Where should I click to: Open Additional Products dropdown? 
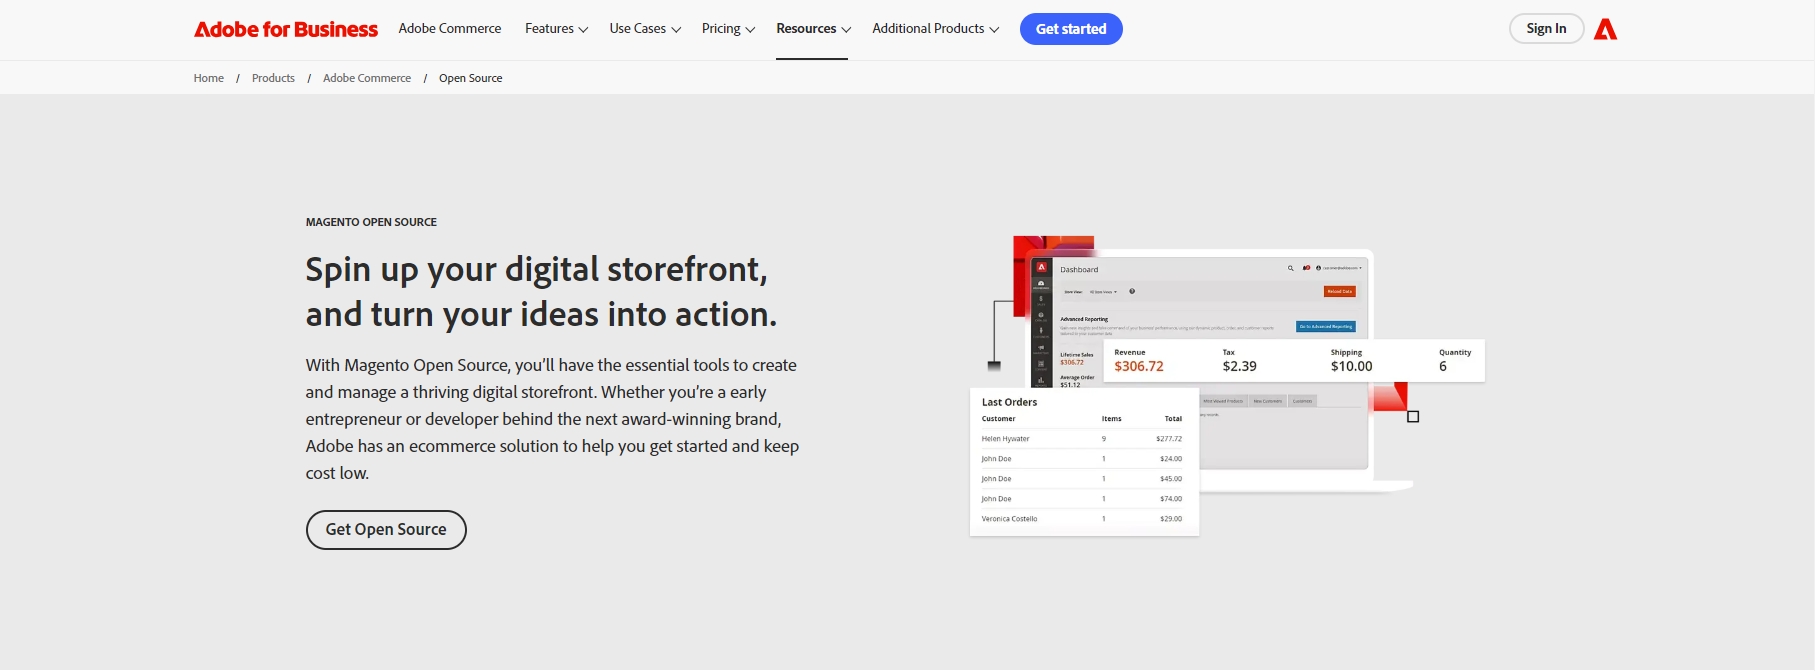pos(935,28)
